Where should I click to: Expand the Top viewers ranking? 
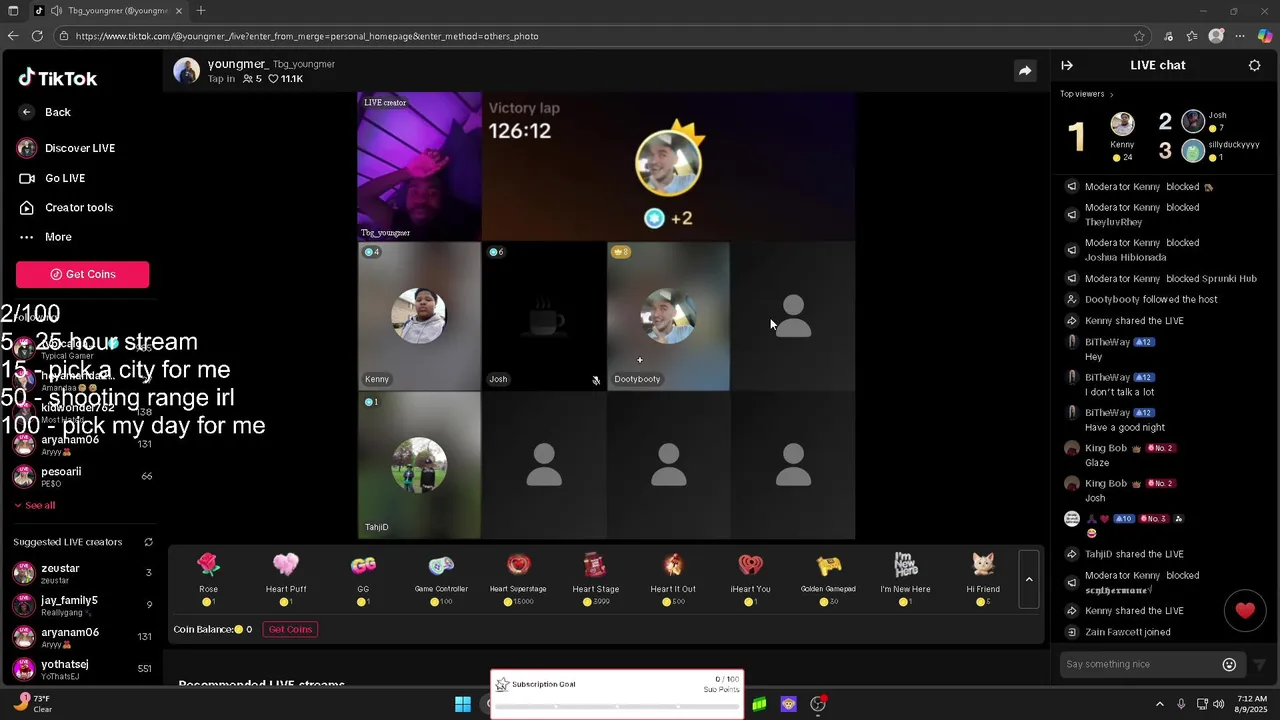(x=1087, y=94)
